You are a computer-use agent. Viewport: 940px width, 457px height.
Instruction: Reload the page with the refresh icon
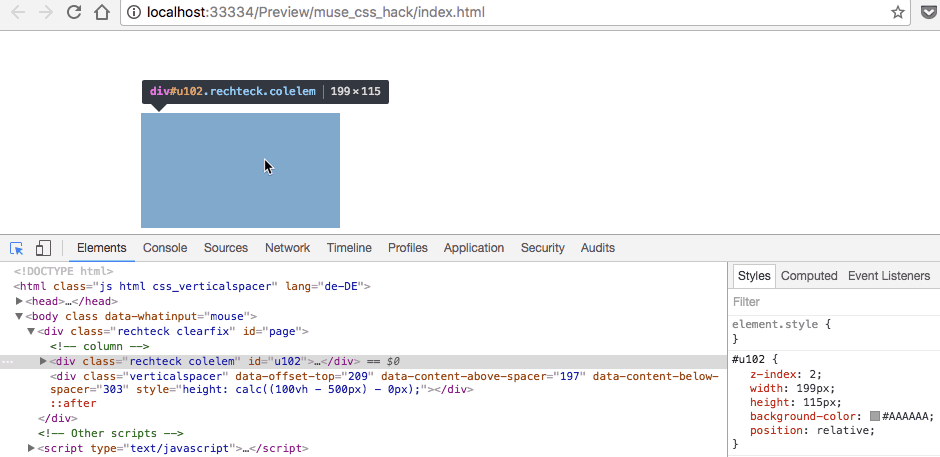pyautogui.click(x=74, y=12)
